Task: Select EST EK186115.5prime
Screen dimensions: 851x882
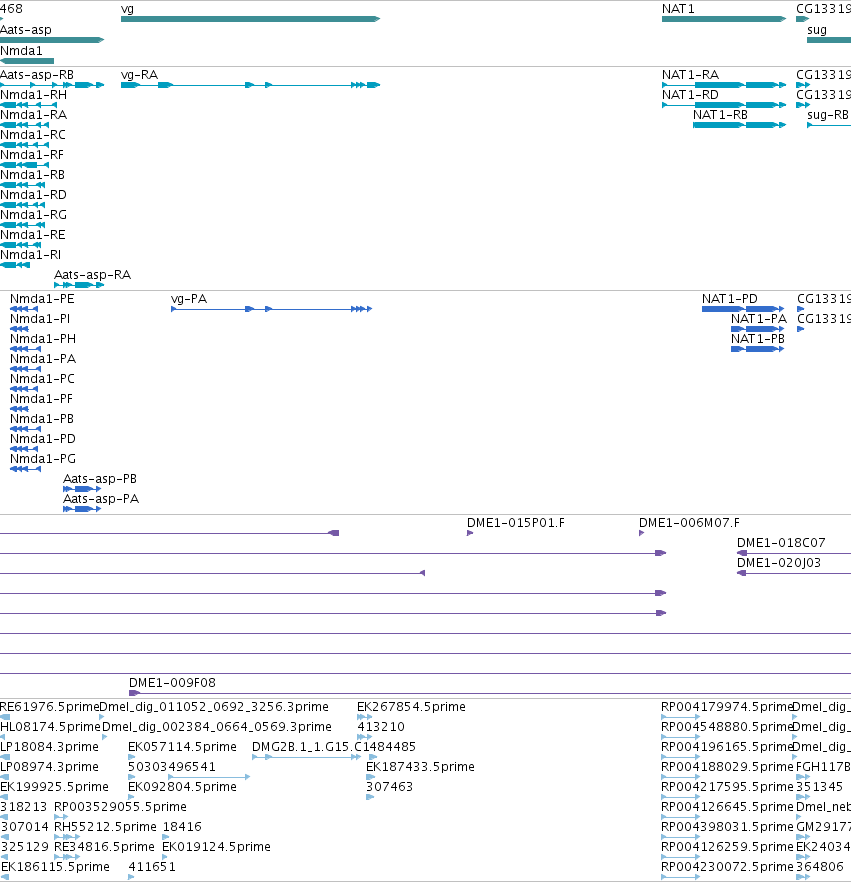Action: coord(55,867)
